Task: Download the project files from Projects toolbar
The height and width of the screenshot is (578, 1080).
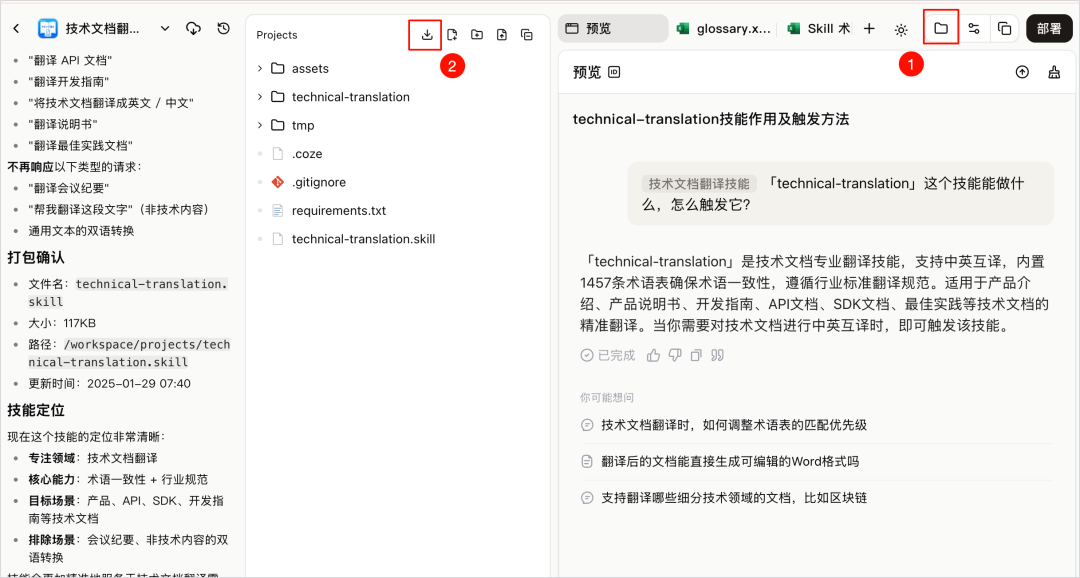Action: click(426, 34)
